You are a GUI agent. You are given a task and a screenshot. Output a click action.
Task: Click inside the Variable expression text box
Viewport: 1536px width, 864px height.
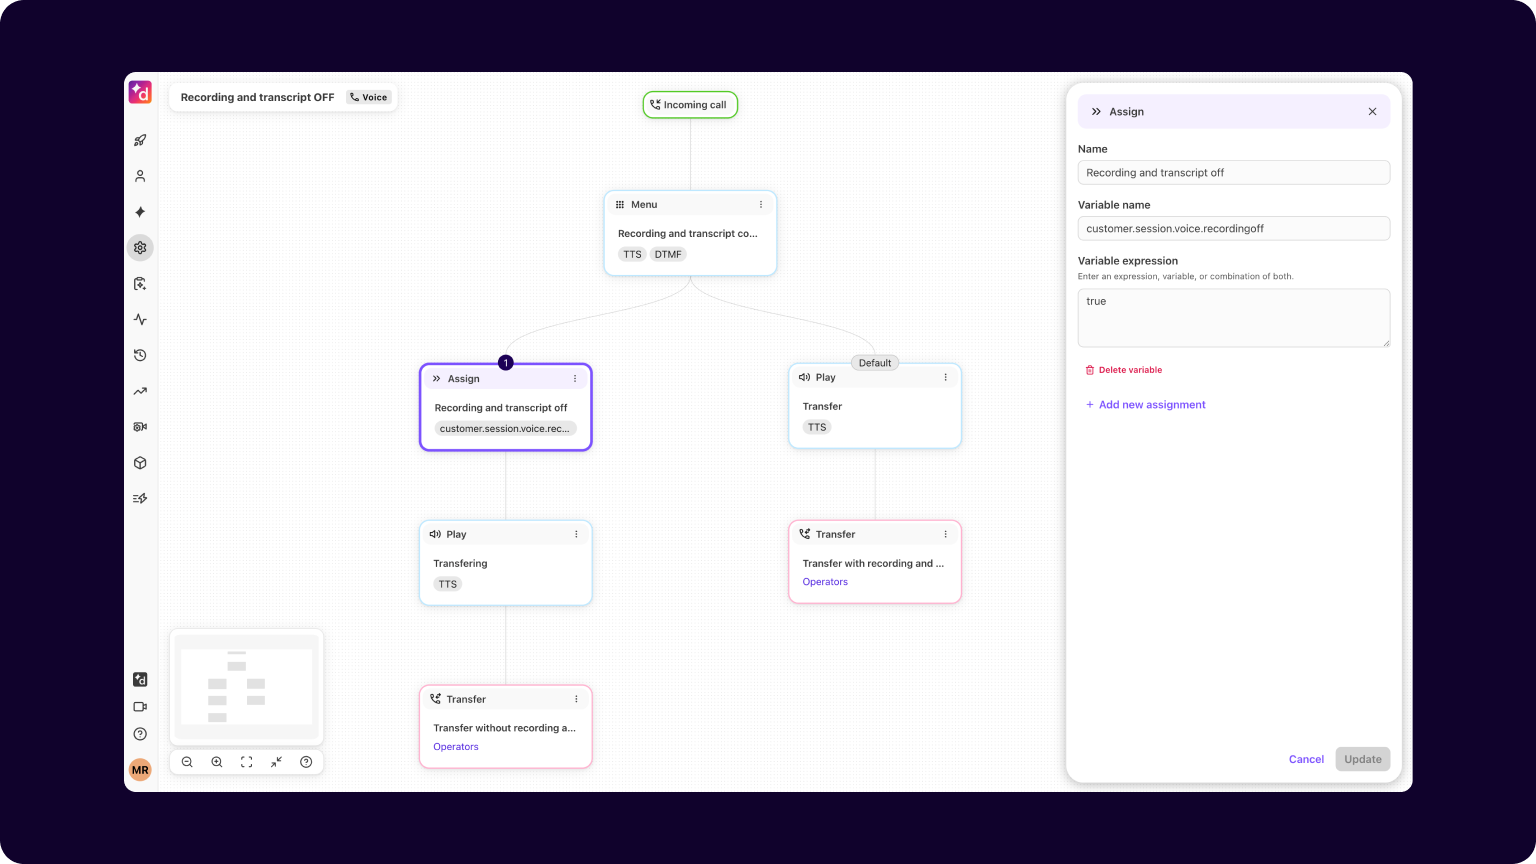tap(1233, 318)
